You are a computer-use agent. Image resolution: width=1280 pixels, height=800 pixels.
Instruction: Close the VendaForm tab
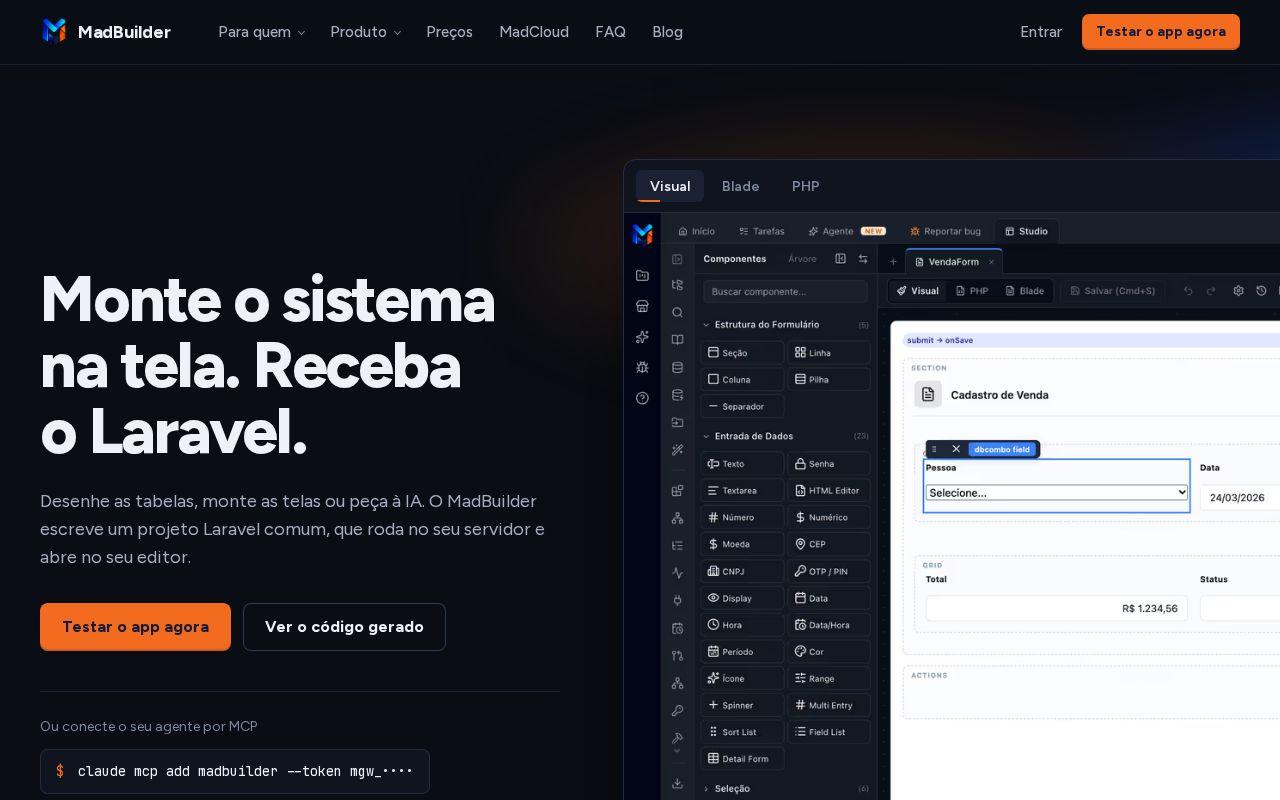tap(992, 262)
